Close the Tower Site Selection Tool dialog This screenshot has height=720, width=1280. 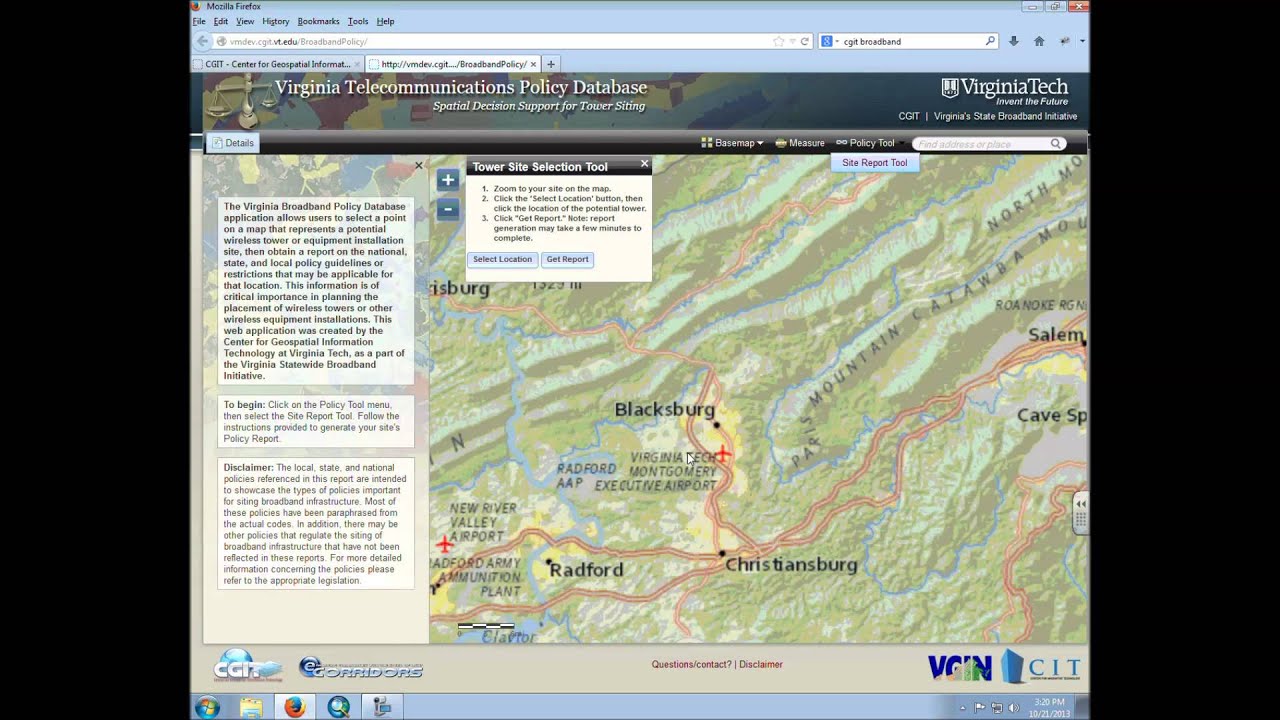point(644,164)
